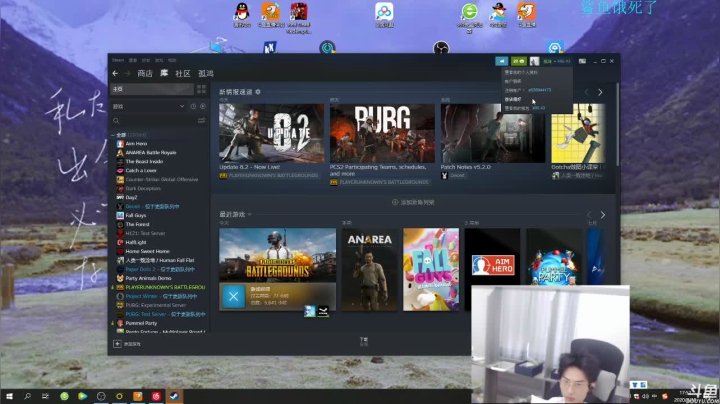The height and width of the screenshot is (404, 720).
Task: Select DayZ in the game list
Action: tap(131, 197)
